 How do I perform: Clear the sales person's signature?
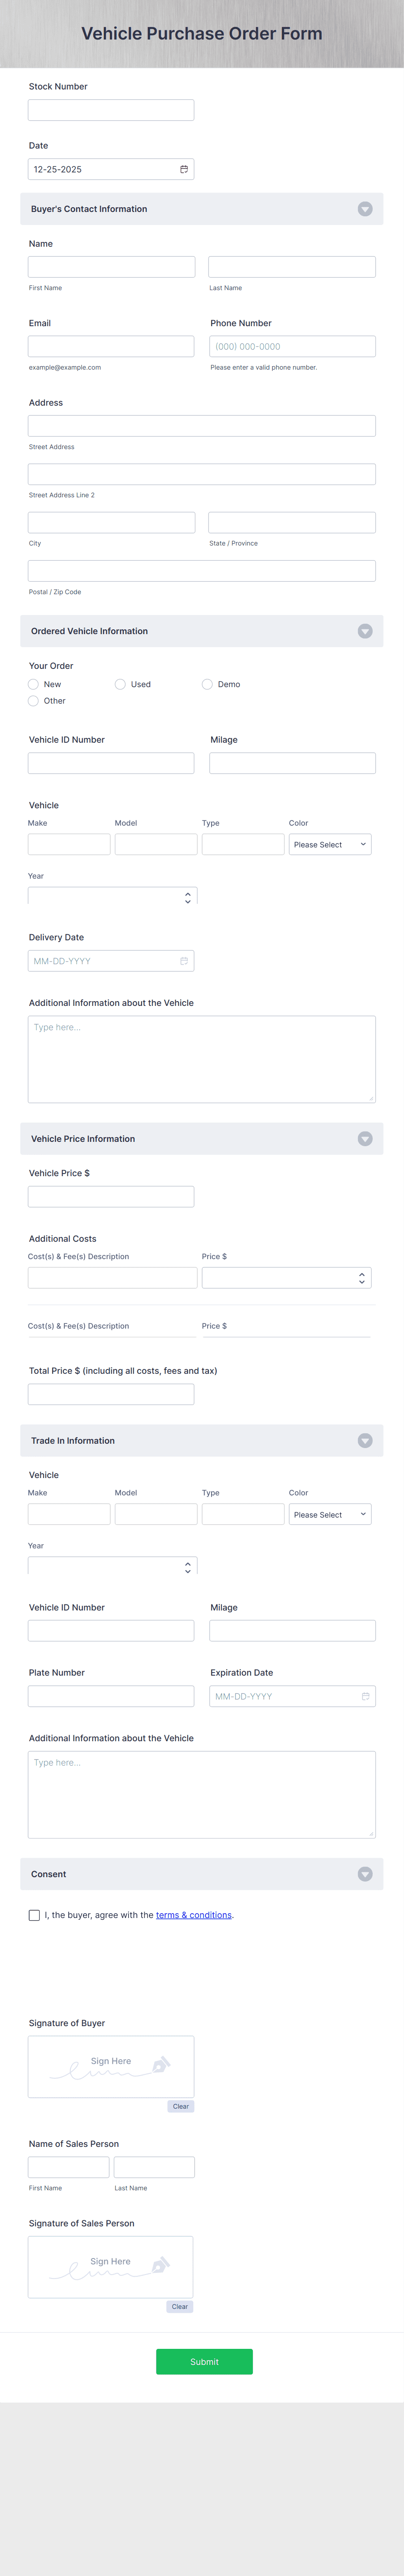(179, 2306)
